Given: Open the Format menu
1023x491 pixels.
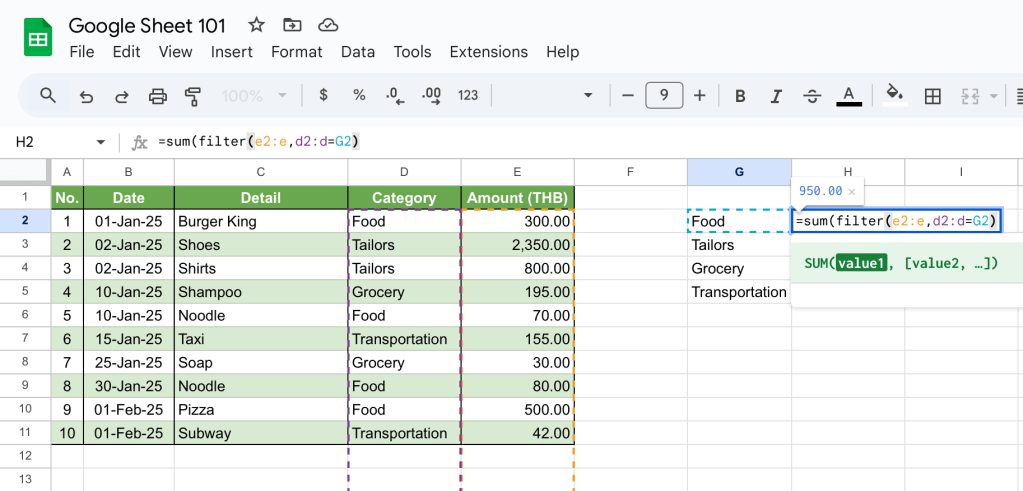Looking at the screenshot, I should tap(297, 52).
